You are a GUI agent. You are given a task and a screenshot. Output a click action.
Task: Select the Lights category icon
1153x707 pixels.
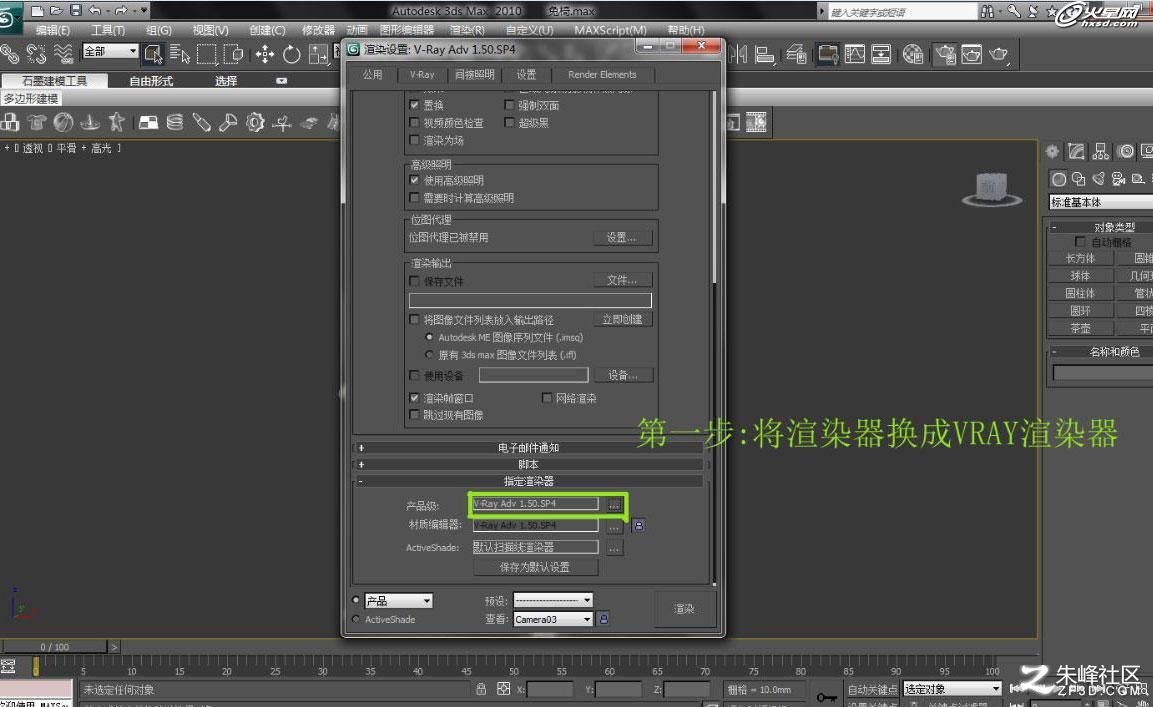click(x=1099, y=179)
